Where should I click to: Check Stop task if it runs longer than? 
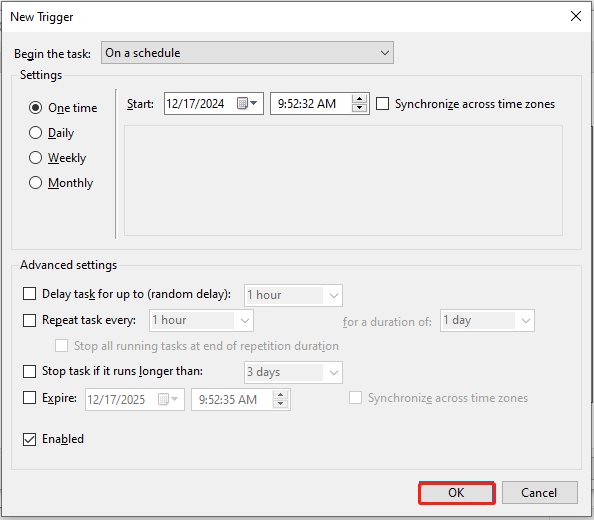[30, 371]
